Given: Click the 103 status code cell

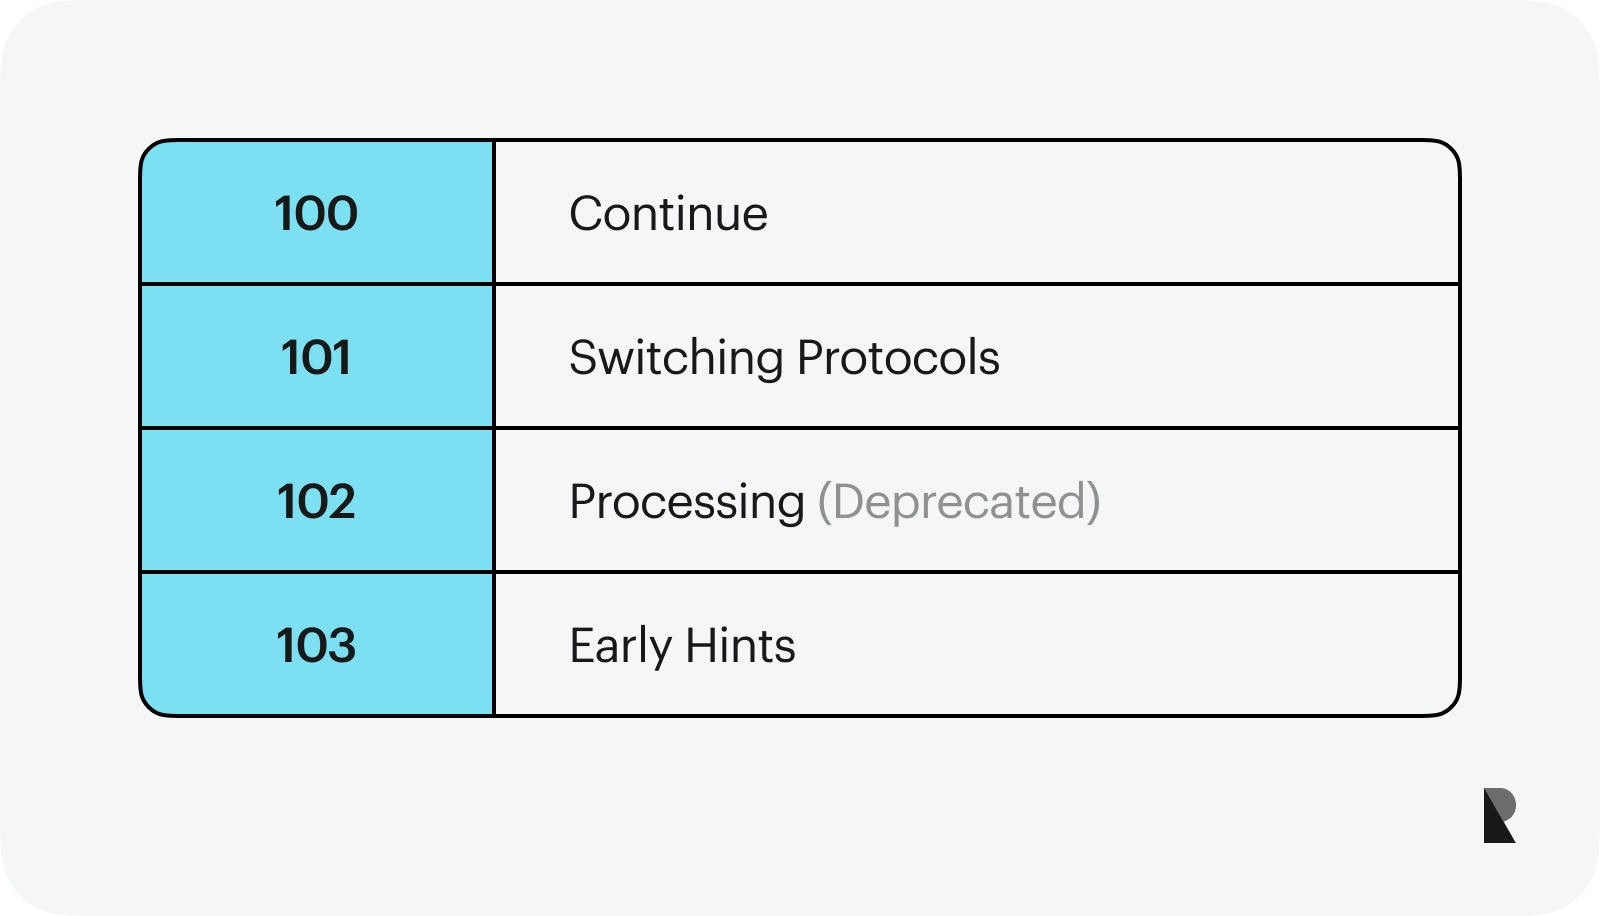Looking at the screenshot, I should (316, 645).
